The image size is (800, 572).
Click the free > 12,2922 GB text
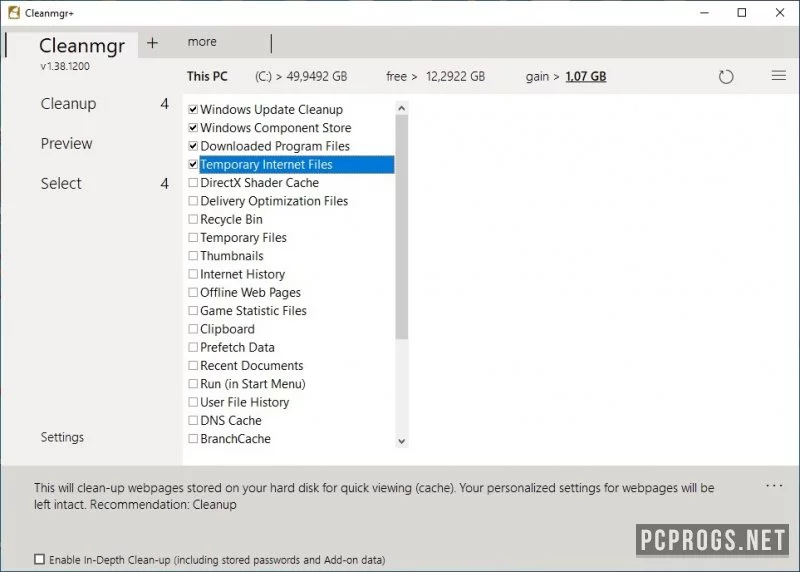[x=435, y=77]
